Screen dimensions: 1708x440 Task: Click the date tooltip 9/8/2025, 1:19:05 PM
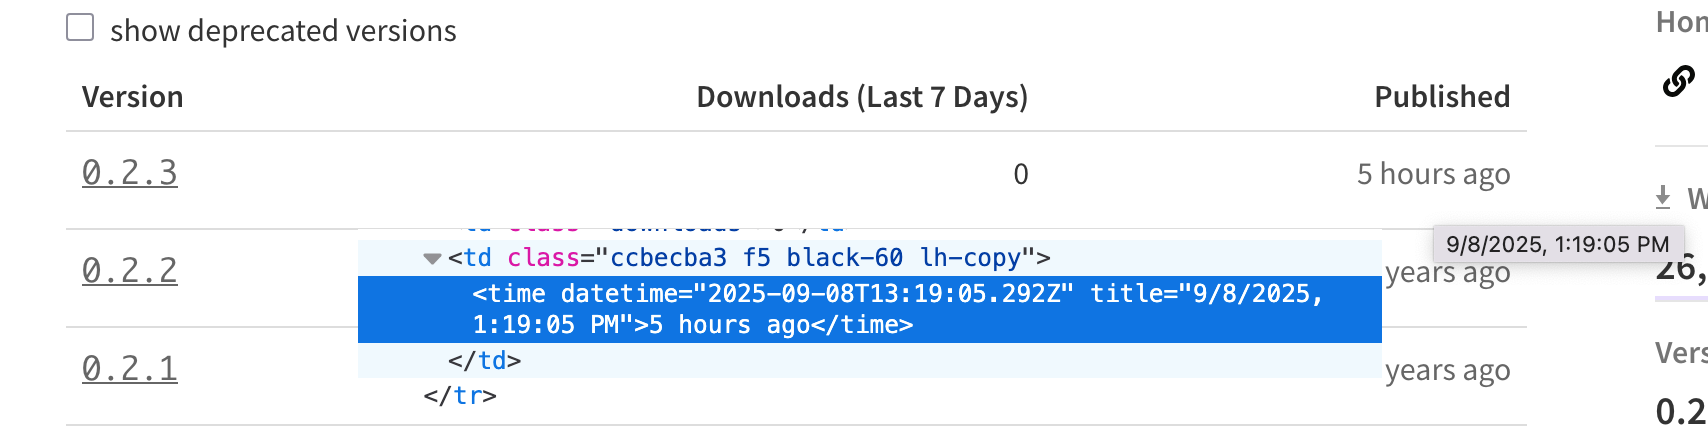pos(1558,244)
